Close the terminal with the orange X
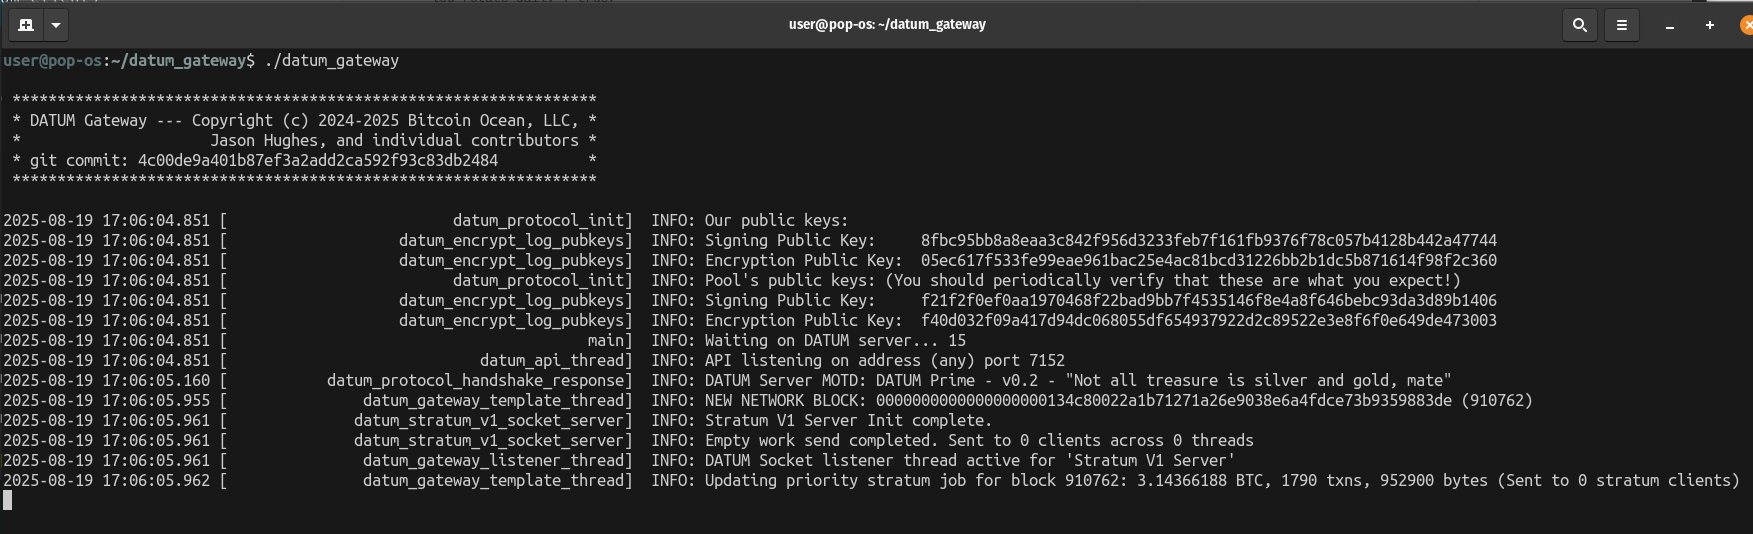This screenshot has width=1753, height=534. (1746, 25)
